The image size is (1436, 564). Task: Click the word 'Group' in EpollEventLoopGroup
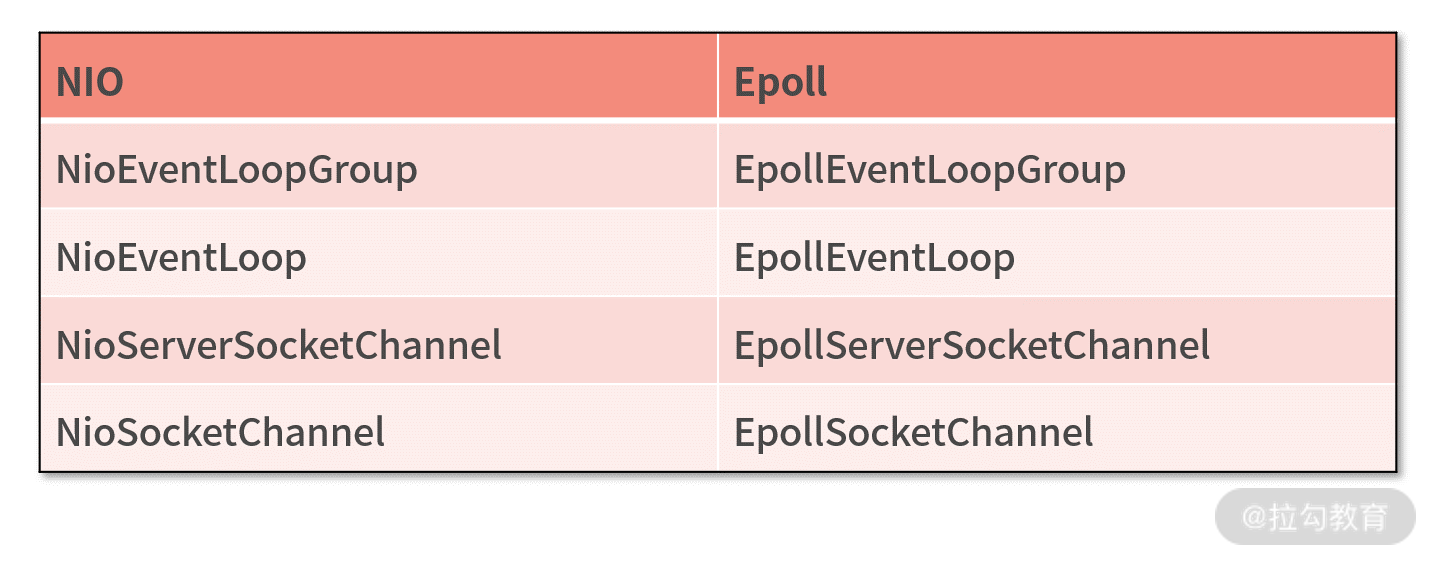1071,170
